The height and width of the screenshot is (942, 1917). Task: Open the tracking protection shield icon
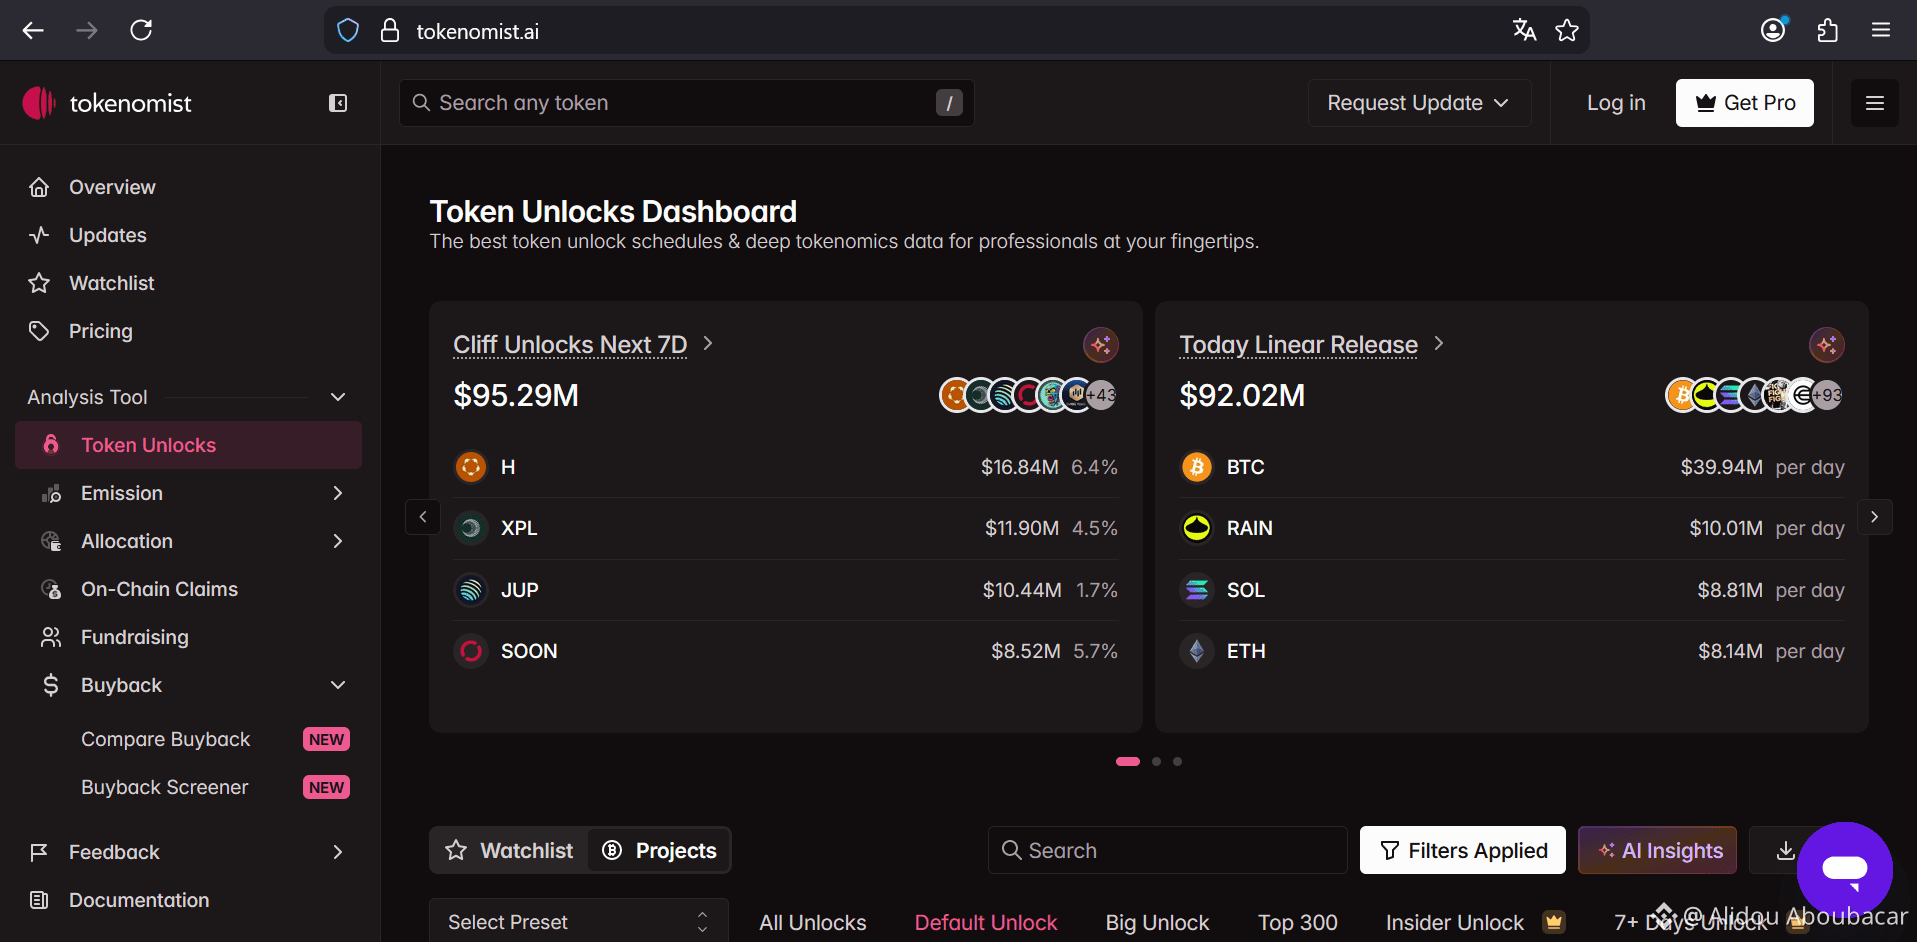[x=348, y=31]
